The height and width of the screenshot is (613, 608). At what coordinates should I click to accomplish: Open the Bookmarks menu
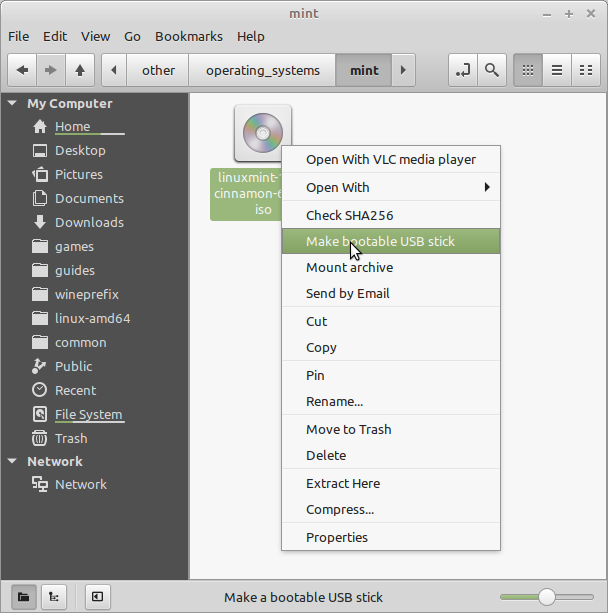point(189,36)
